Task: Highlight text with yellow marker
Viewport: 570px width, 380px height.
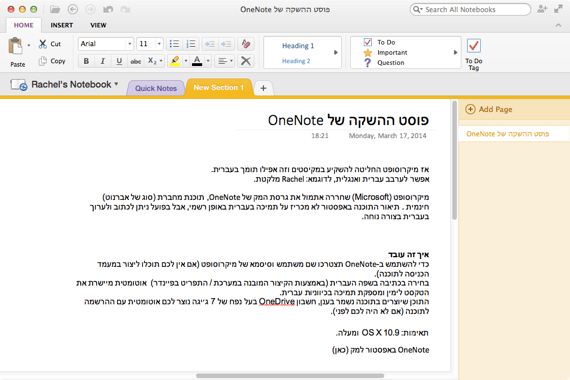Action: point(175,61)
